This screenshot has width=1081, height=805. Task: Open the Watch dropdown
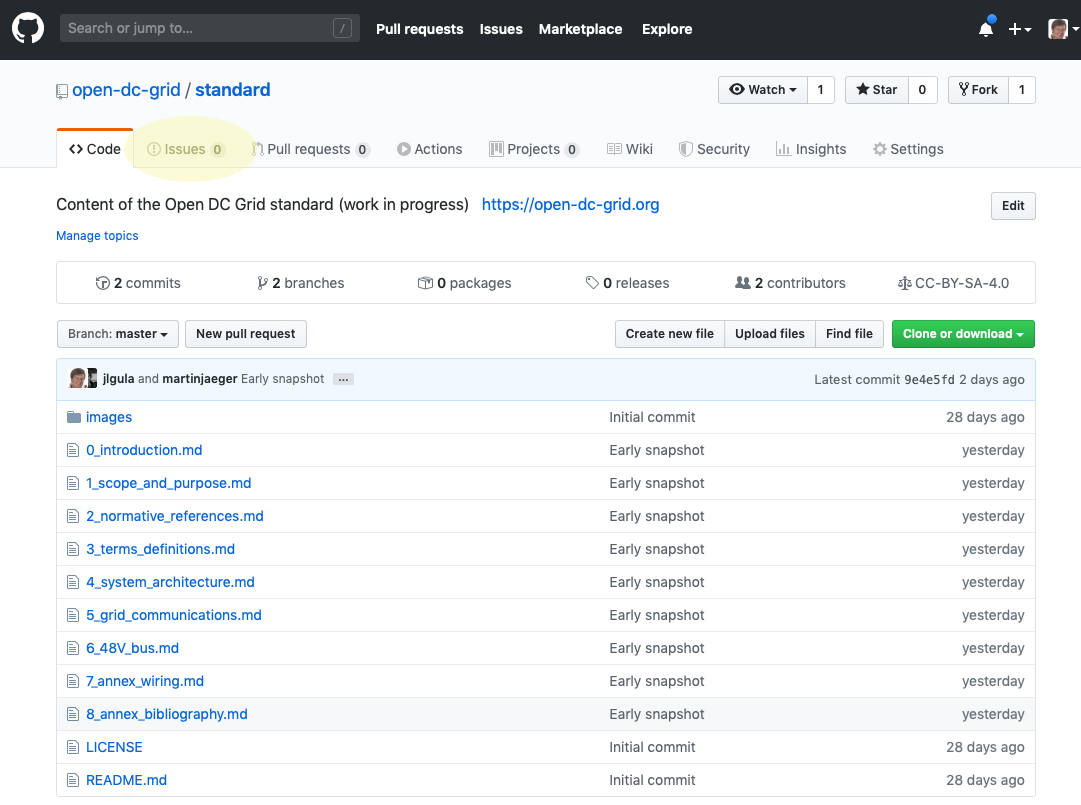[762, 90]
